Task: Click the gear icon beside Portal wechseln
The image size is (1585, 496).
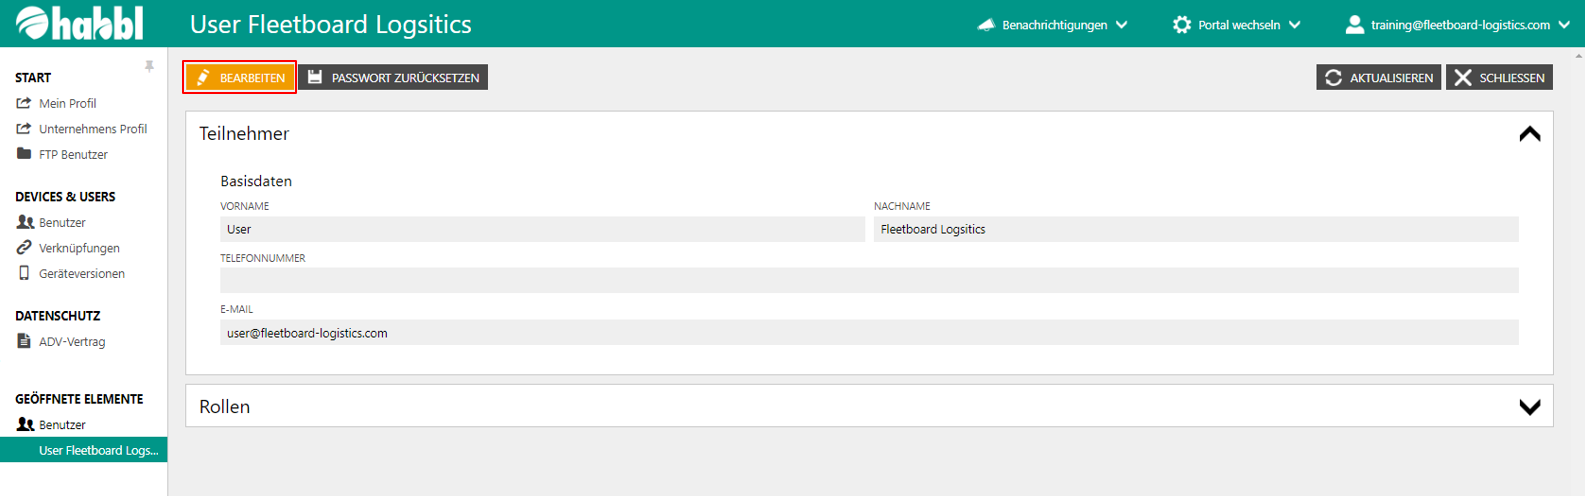Action: tap(1182, 25)
